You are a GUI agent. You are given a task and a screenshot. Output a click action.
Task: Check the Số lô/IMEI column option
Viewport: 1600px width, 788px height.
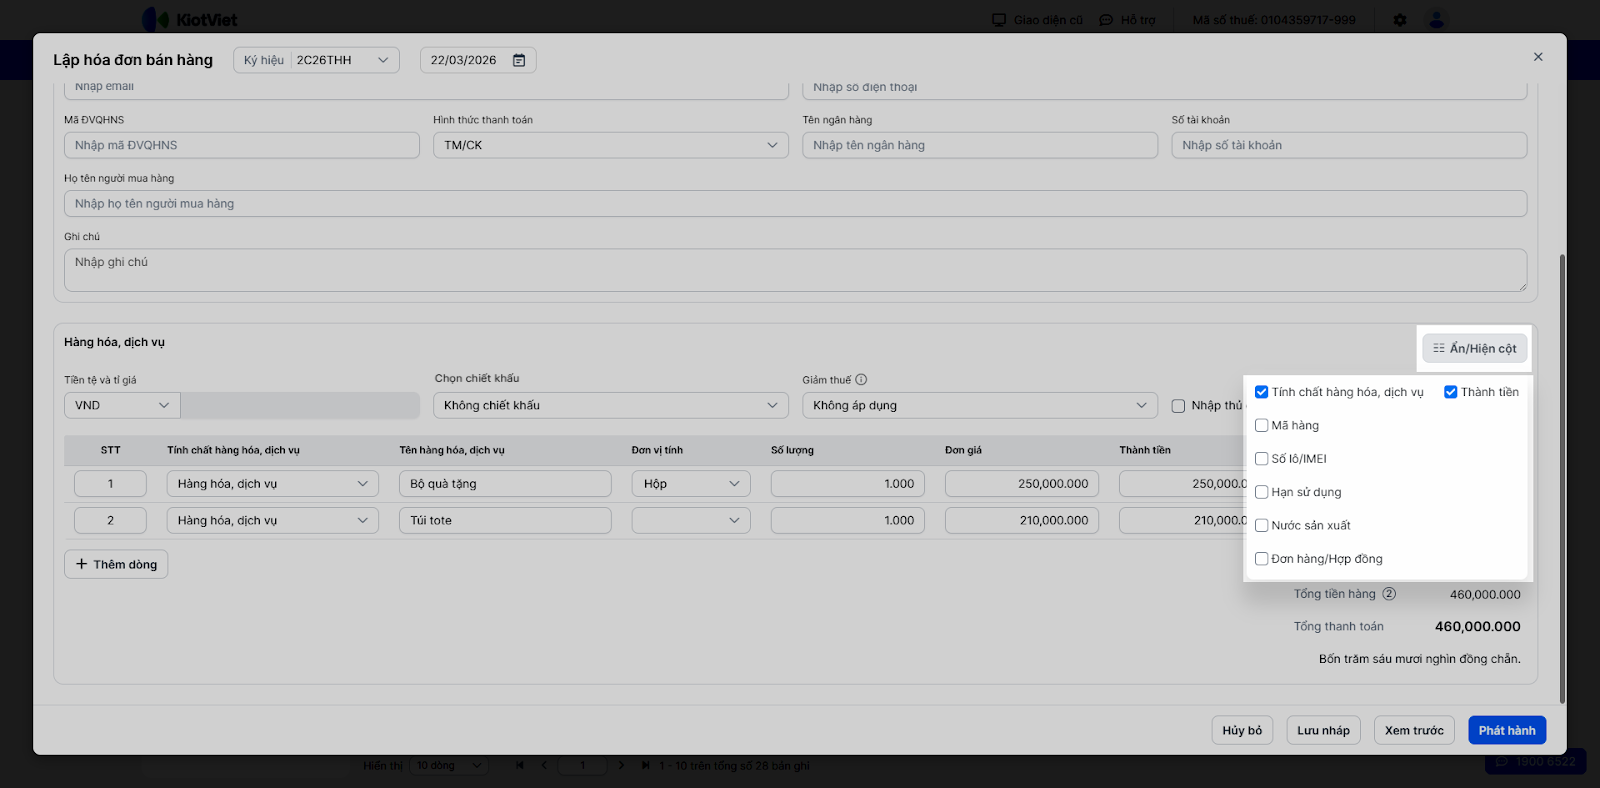pyautogui.click(x=1262, y=459)
